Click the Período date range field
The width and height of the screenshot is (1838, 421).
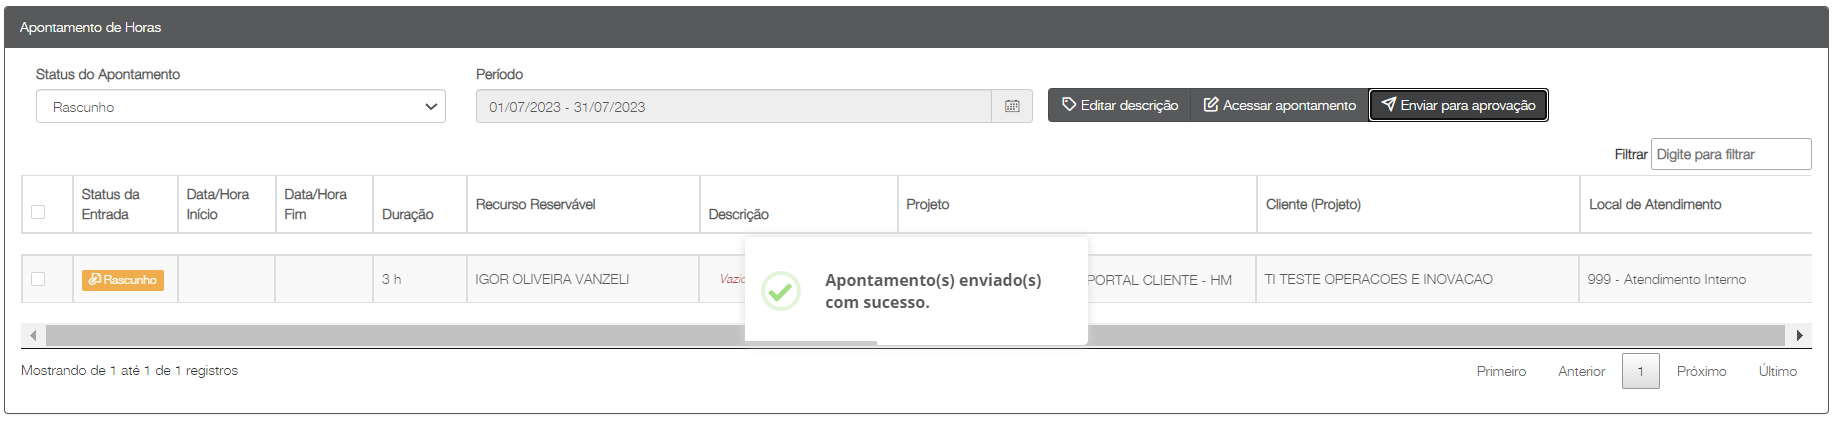click(733, 107)
